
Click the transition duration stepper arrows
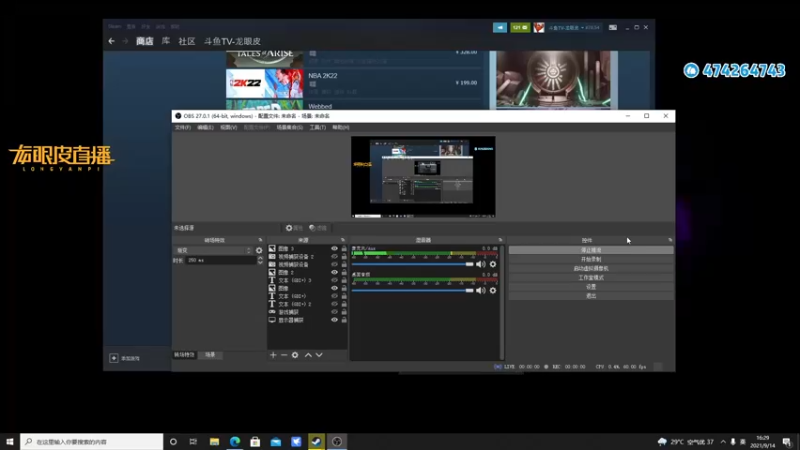pyautogui.click(x=260, y=260)
